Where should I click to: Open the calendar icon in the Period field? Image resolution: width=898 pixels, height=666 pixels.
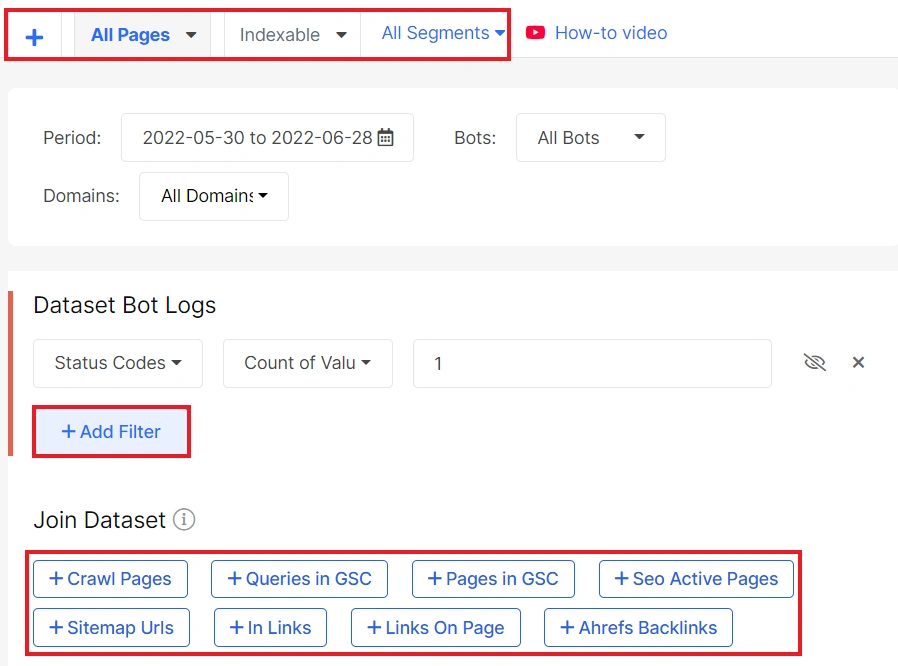pos(385,137)
